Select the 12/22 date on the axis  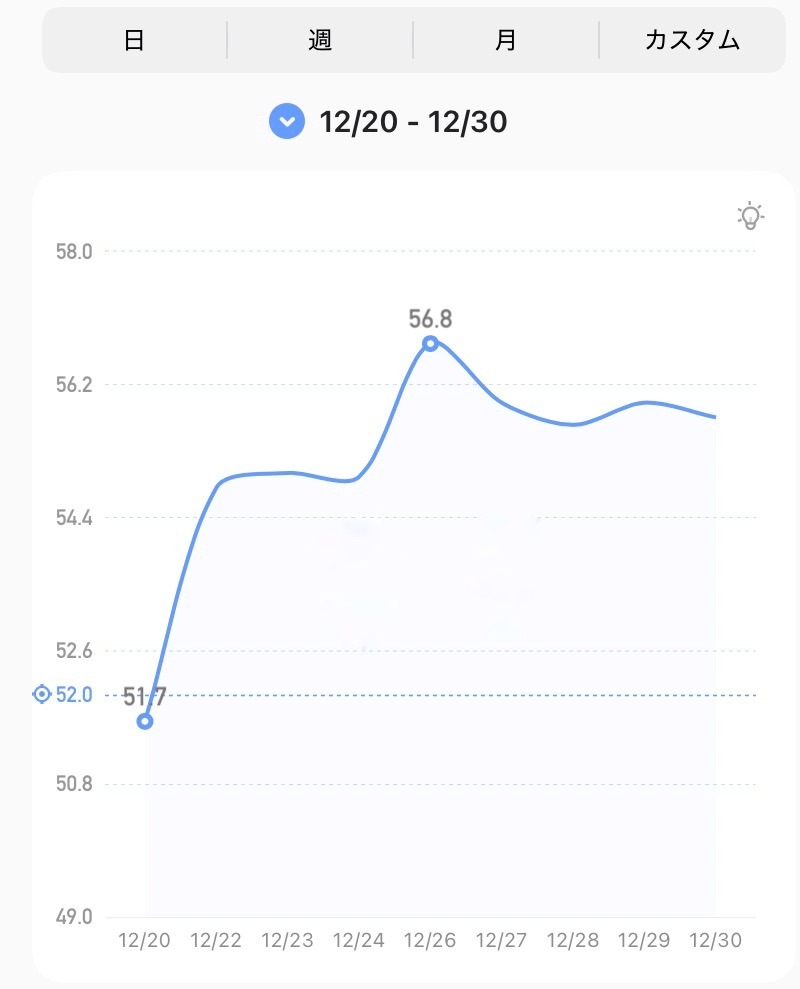tap(217, 941)
